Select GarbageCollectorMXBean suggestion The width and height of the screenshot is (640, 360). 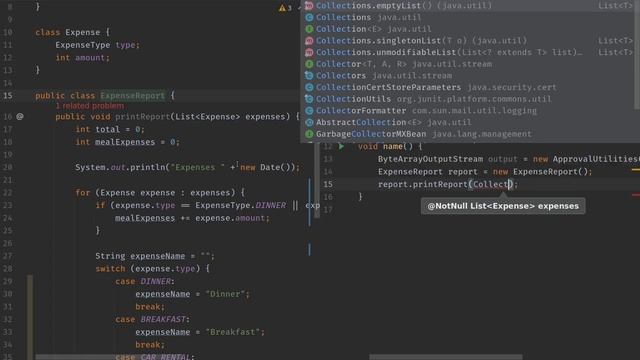[x=469, y=134]
